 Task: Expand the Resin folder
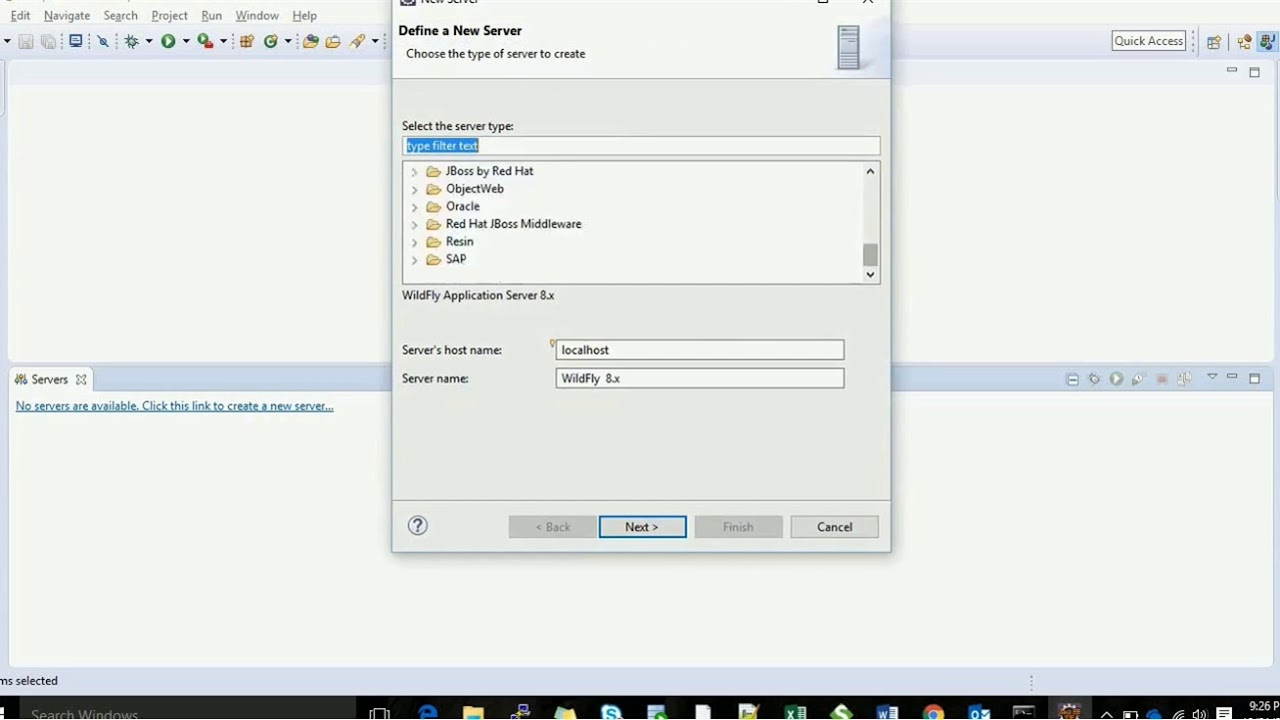click(414, 242)
